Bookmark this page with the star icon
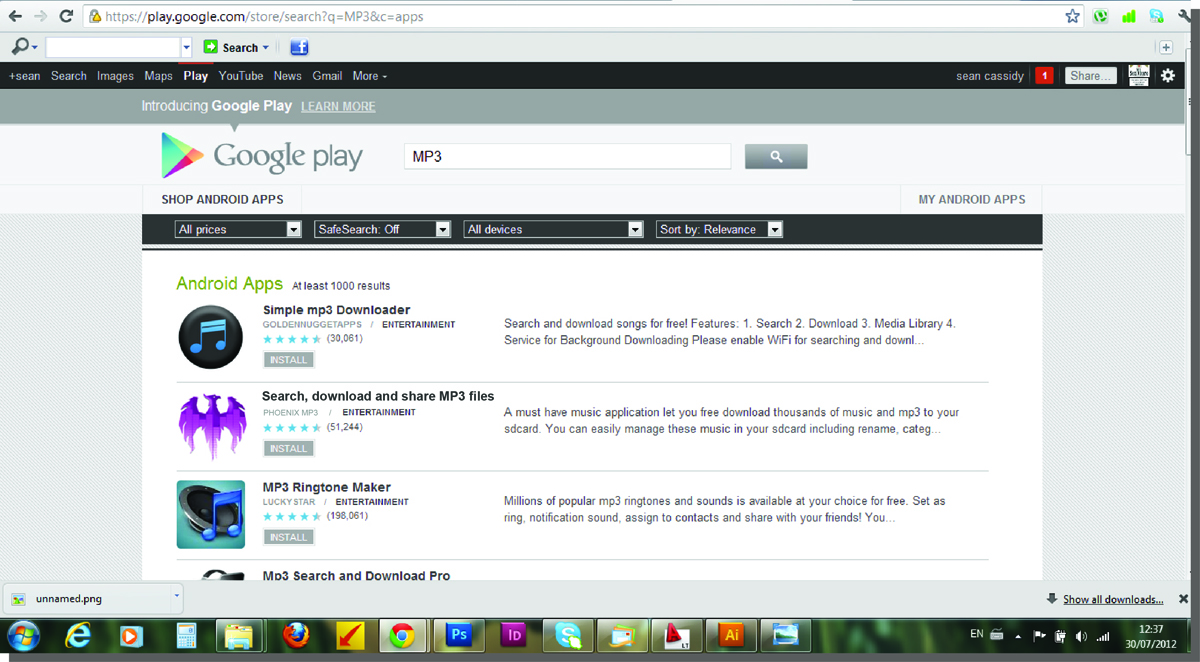1200x662 pixels. 1072,16
